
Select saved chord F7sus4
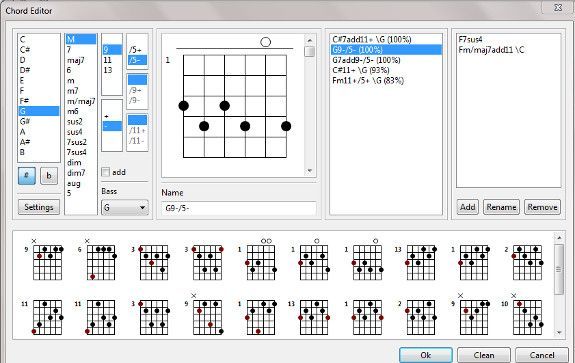point(509,39)
